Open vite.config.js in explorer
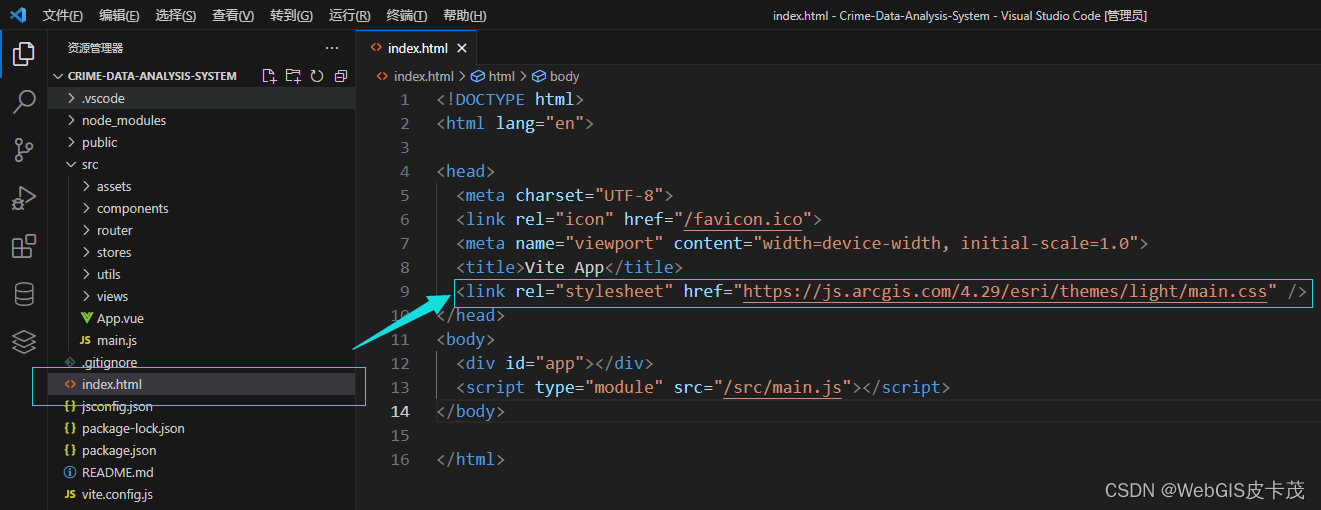The image size is (1321, 510). pyautogui.click(x=201, y=494)
